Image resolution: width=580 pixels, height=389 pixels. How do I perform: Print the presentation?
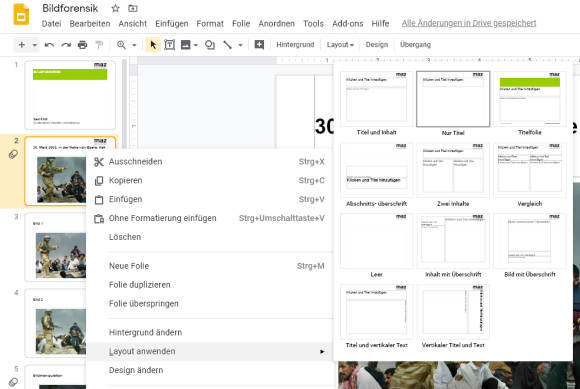point(82,45)
